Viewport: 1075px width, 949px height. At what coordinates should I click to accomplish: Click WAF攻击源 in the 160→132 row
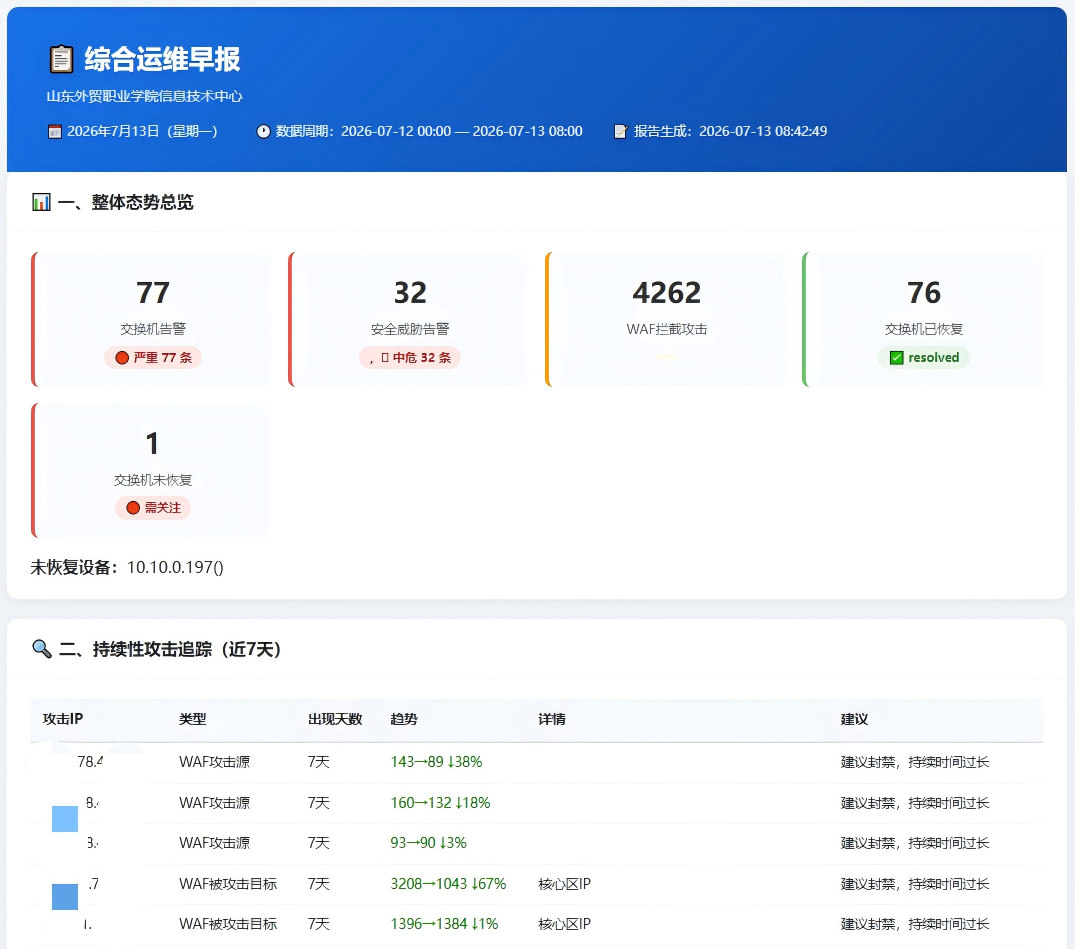point(215,803)
